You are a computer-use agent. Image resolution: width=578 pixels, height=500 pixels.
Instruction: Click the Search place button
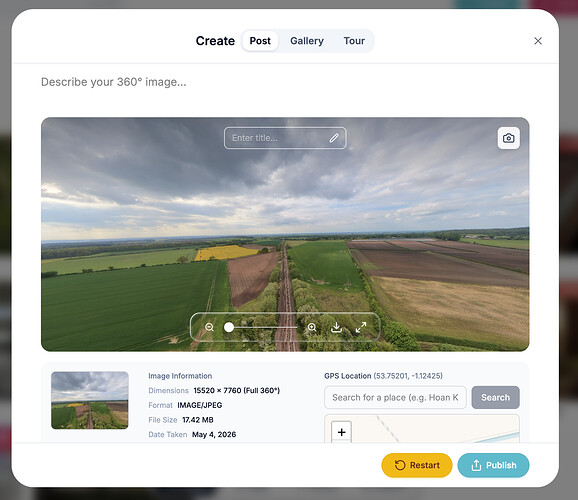pos(495,397)
